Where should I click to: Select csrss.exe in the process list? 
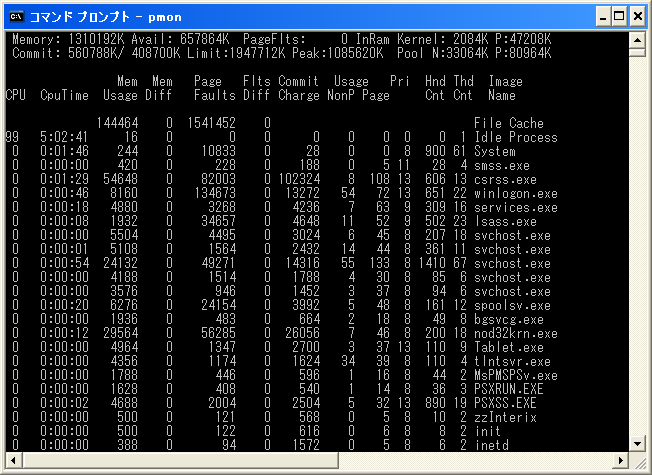[x=505, y=179]
